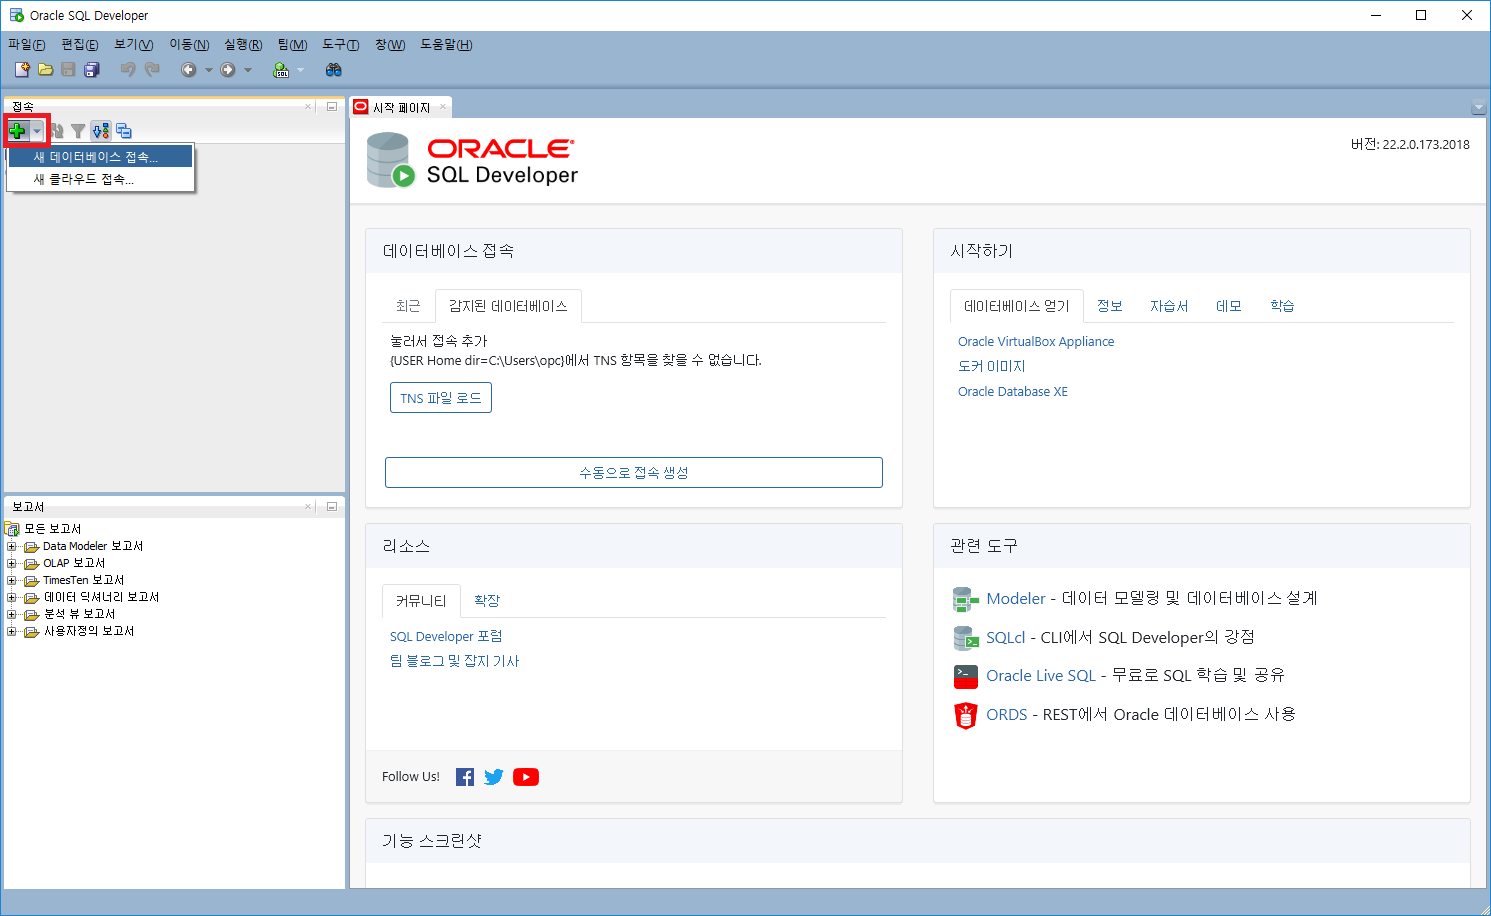Open the 도움말(H) menu
The image size is (1491, 916).
[446, 45]
